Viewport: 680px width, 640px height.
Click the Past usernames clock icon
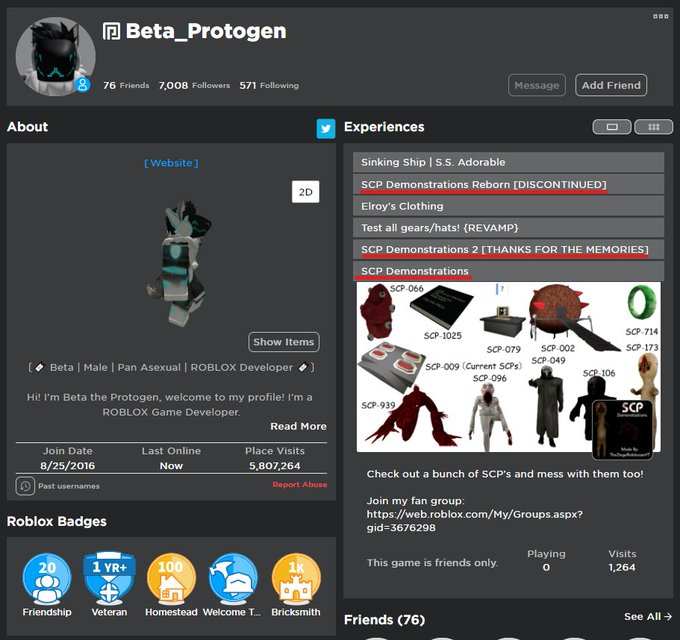[x=25, y=486]
